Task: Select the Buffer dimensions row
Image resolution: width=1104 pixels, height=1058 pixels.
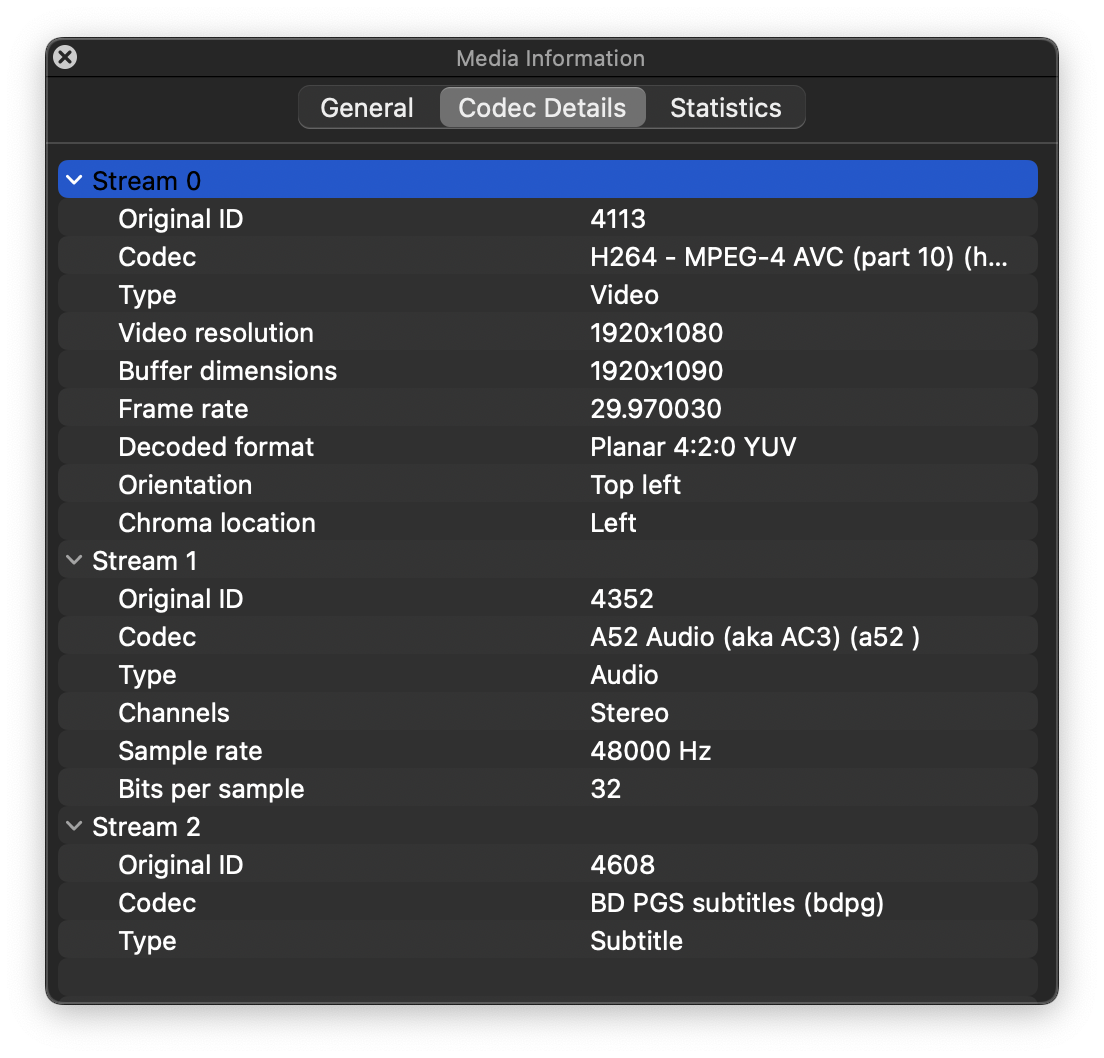Action: click(547, 371)
